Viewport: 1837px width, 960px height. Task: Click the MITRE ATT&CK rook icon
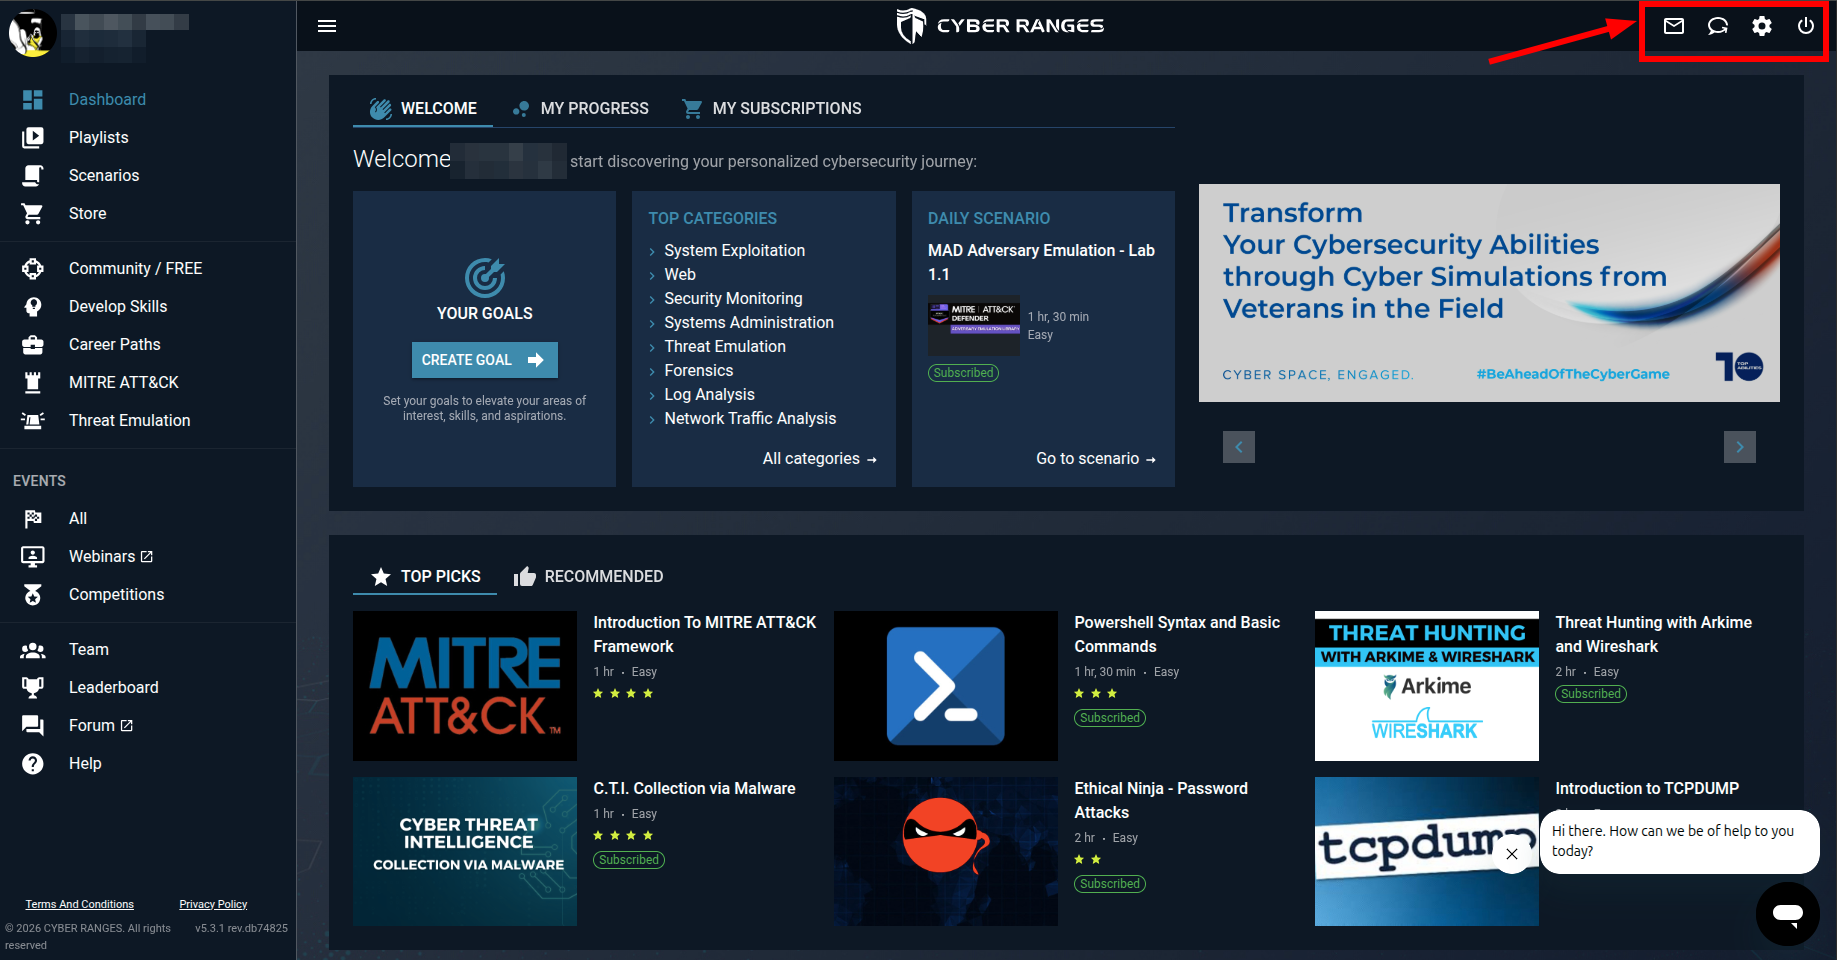[33, 383]
